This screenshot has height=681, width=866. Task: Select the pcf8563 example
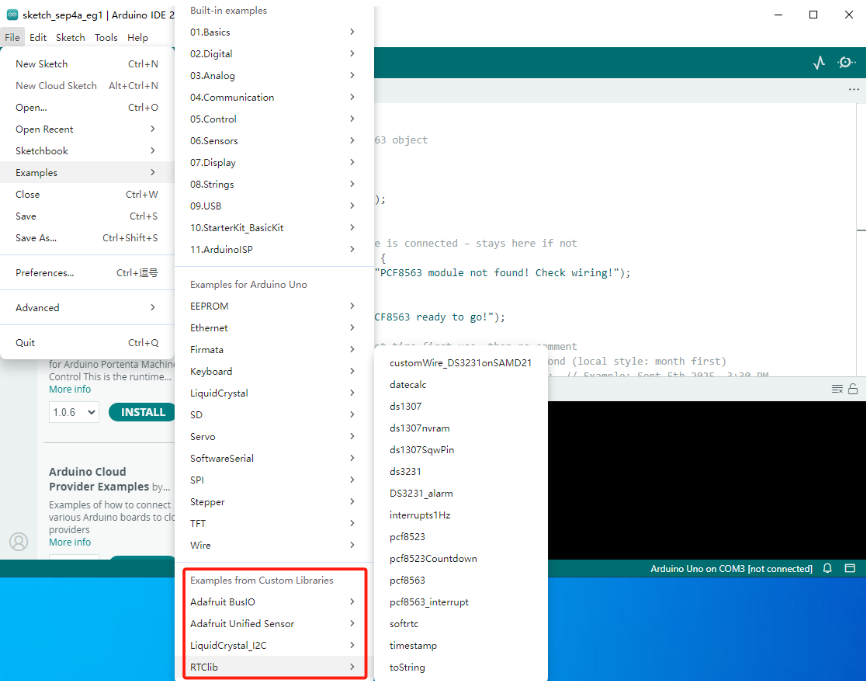click(x=407, y=580)
